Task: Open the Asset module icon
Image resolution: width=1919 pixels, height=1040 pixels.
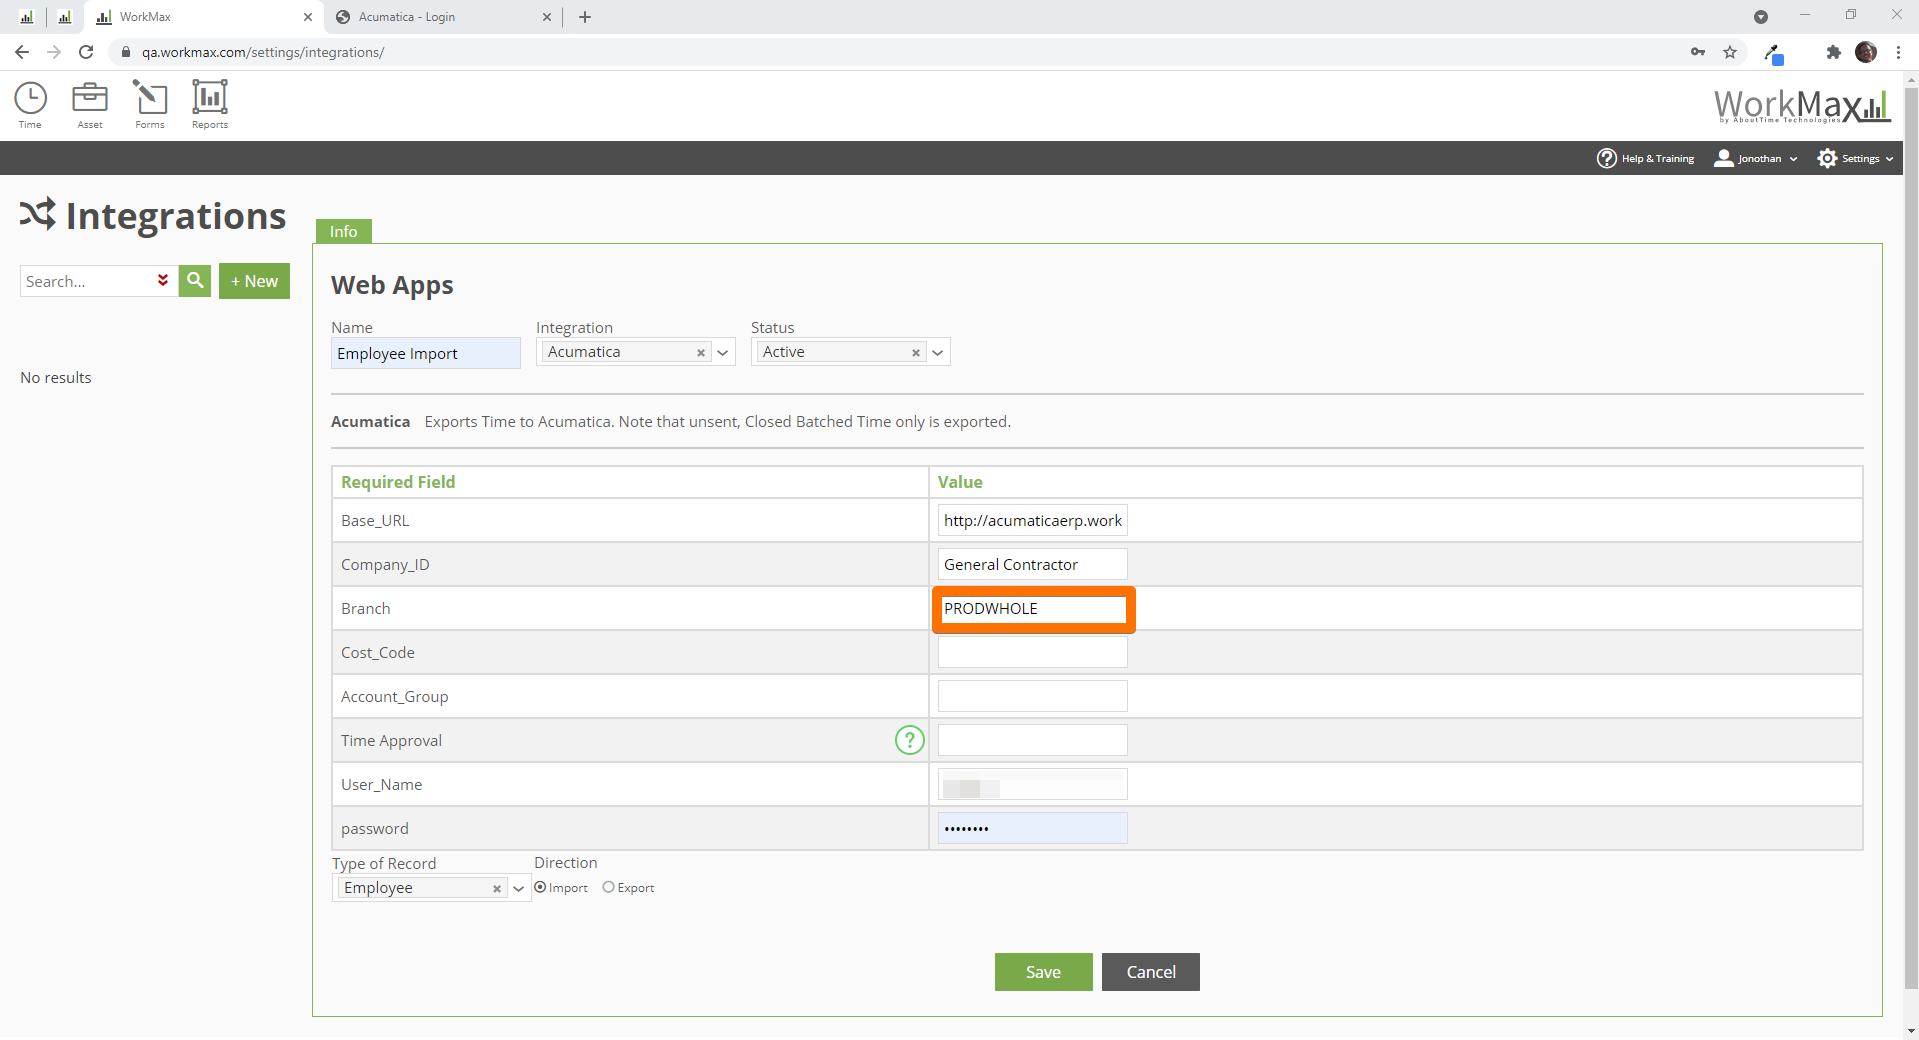Action: pyautogui.click(x=90, y=105)
